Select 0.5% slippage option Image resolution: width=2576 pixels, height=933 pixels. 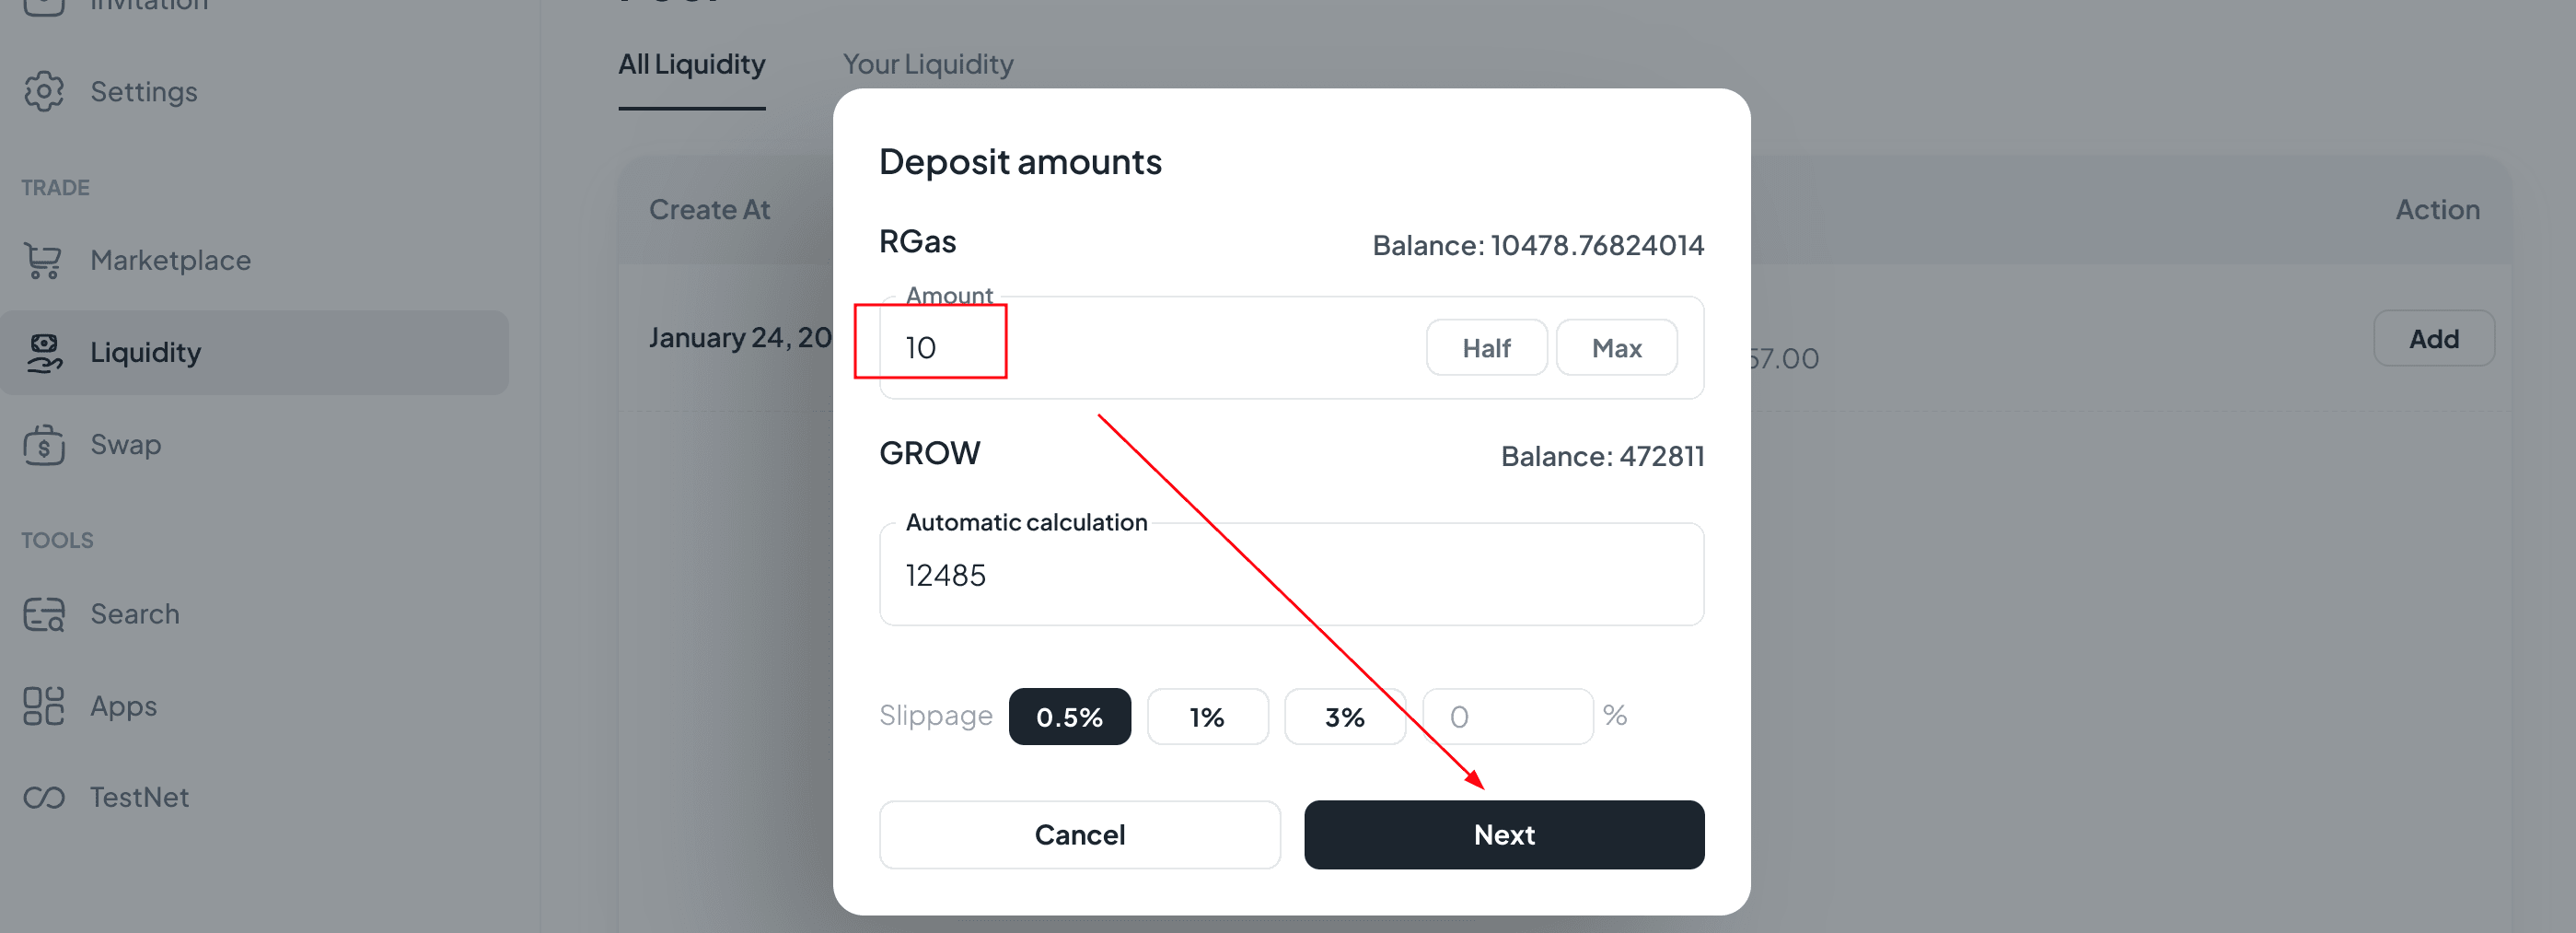(x=1069, y=717)
